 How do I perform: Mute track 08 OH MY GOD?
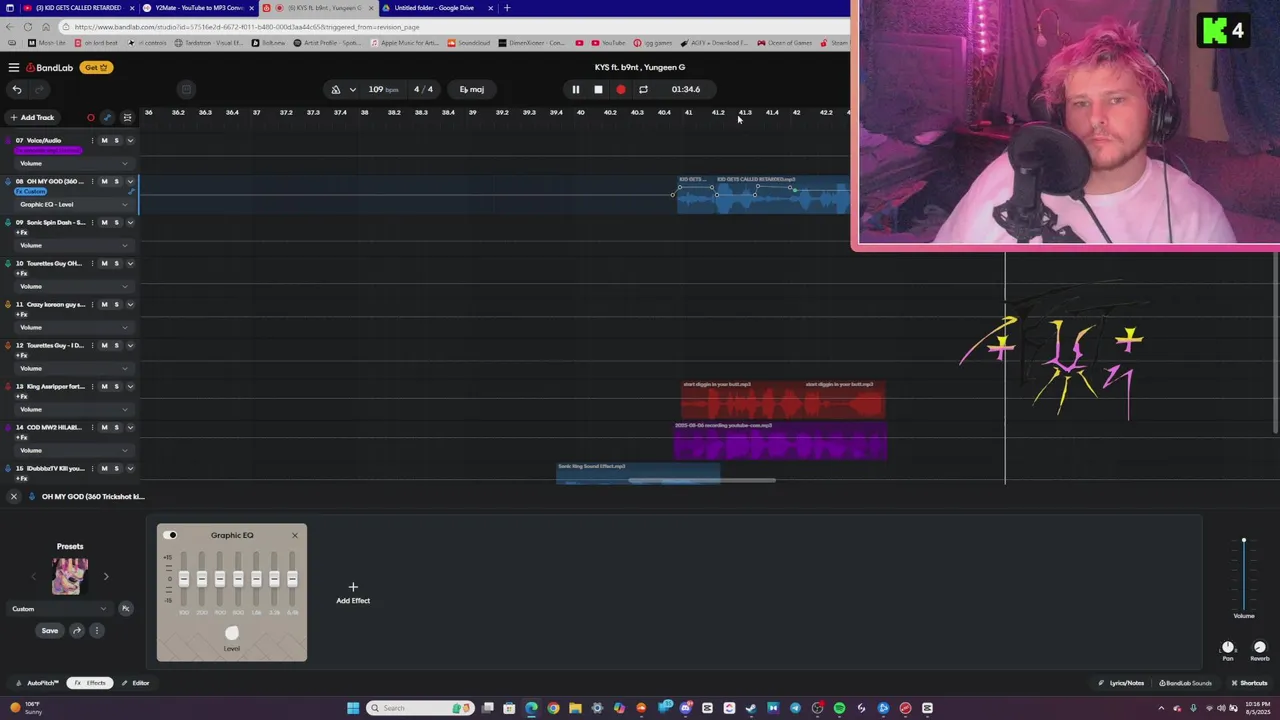coord(104,181)
